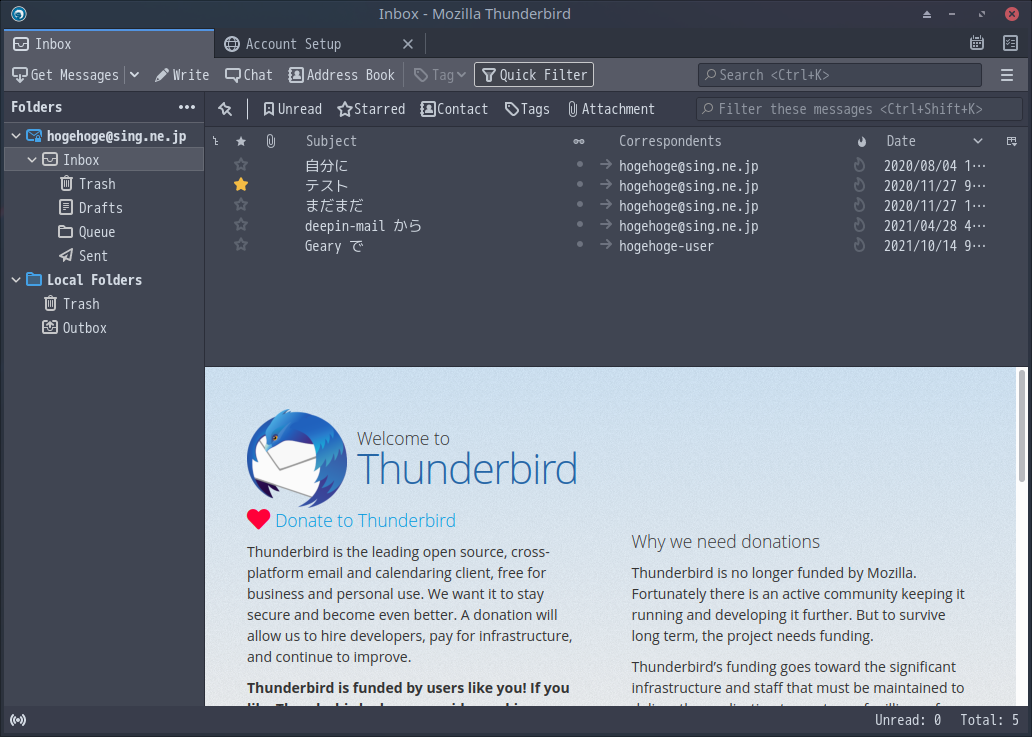Collapse the Local Folders tree
The height and width of the screenshot is (737, 1032).
coord(16,279)
